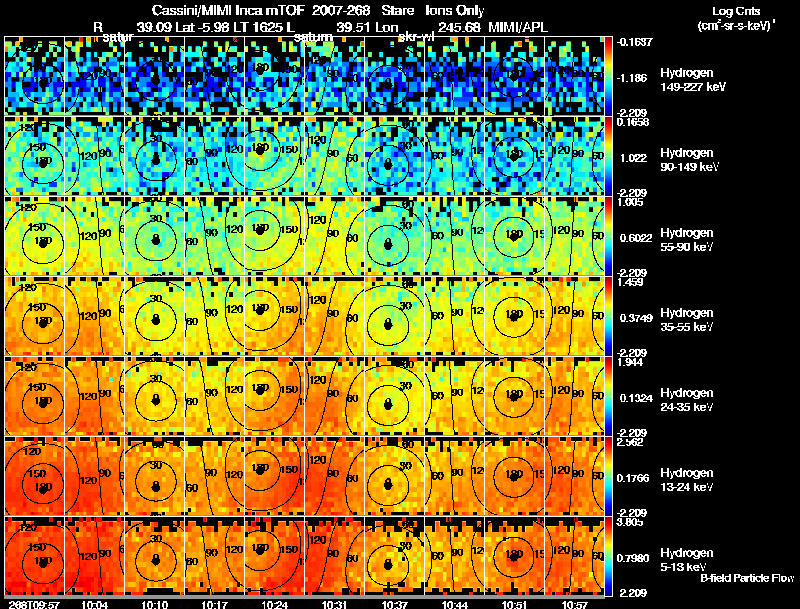This screenshot has width=800, height=609.
Task: Click the colorbar value '-1.186'
Action: [632, 78]
